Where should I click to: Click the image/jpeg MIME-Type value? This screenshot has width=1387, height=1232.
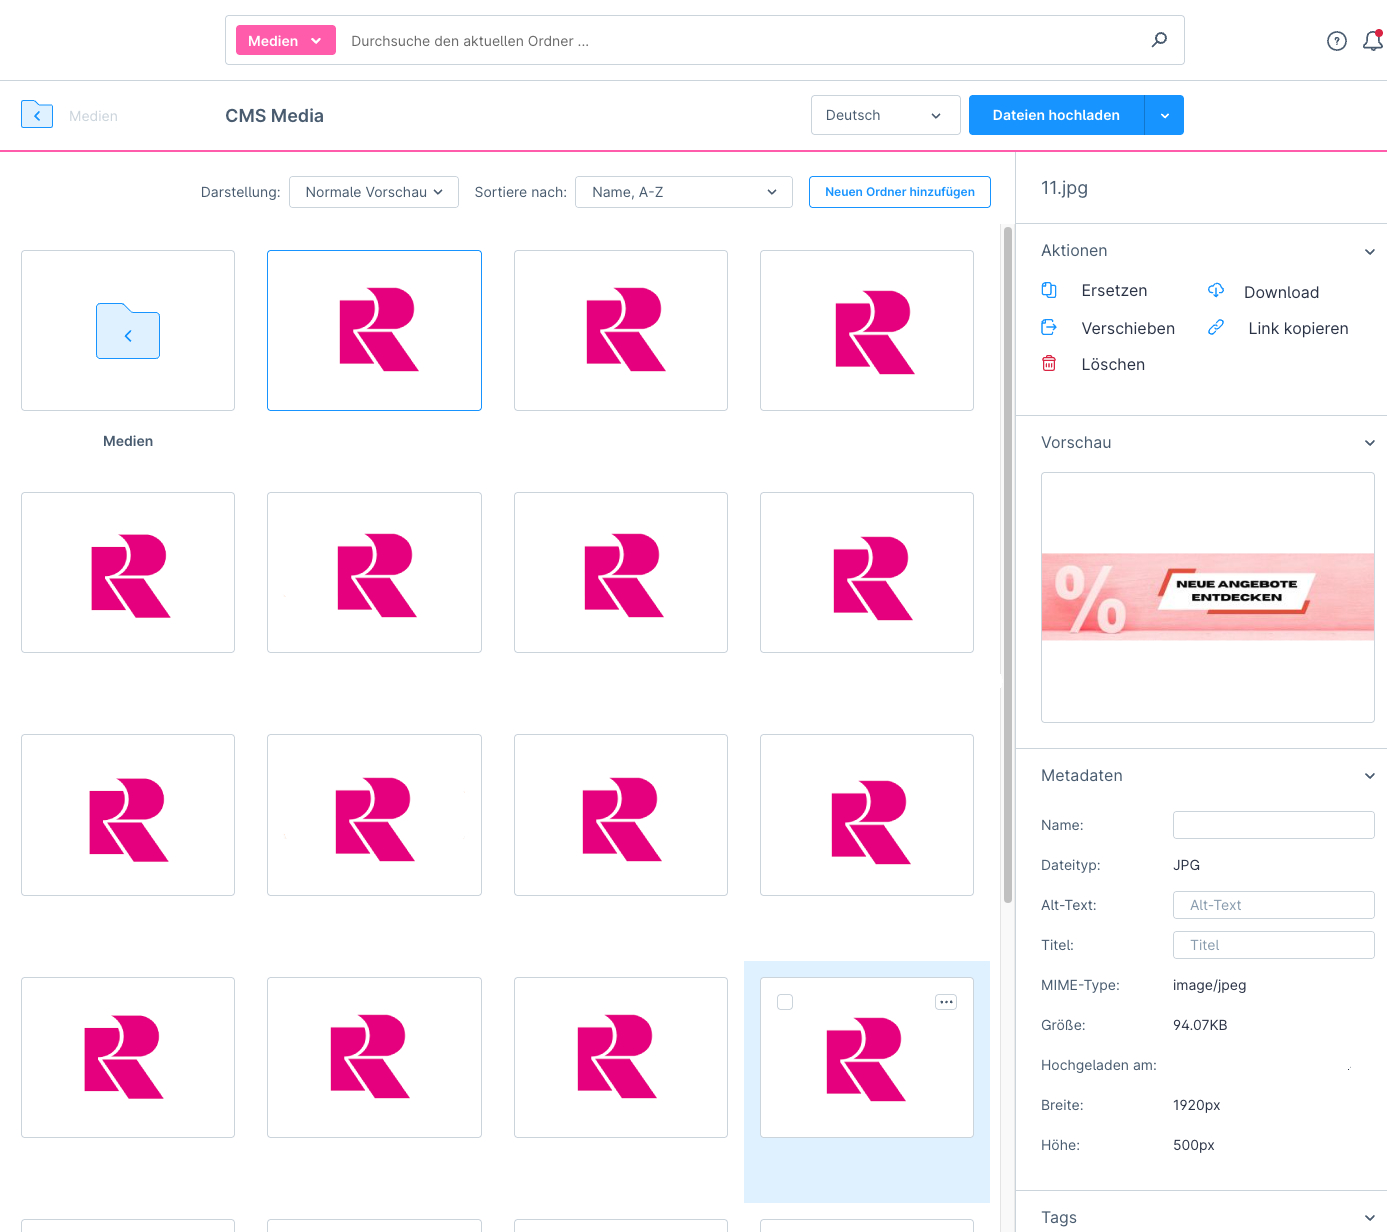(x=1209, y=985)
